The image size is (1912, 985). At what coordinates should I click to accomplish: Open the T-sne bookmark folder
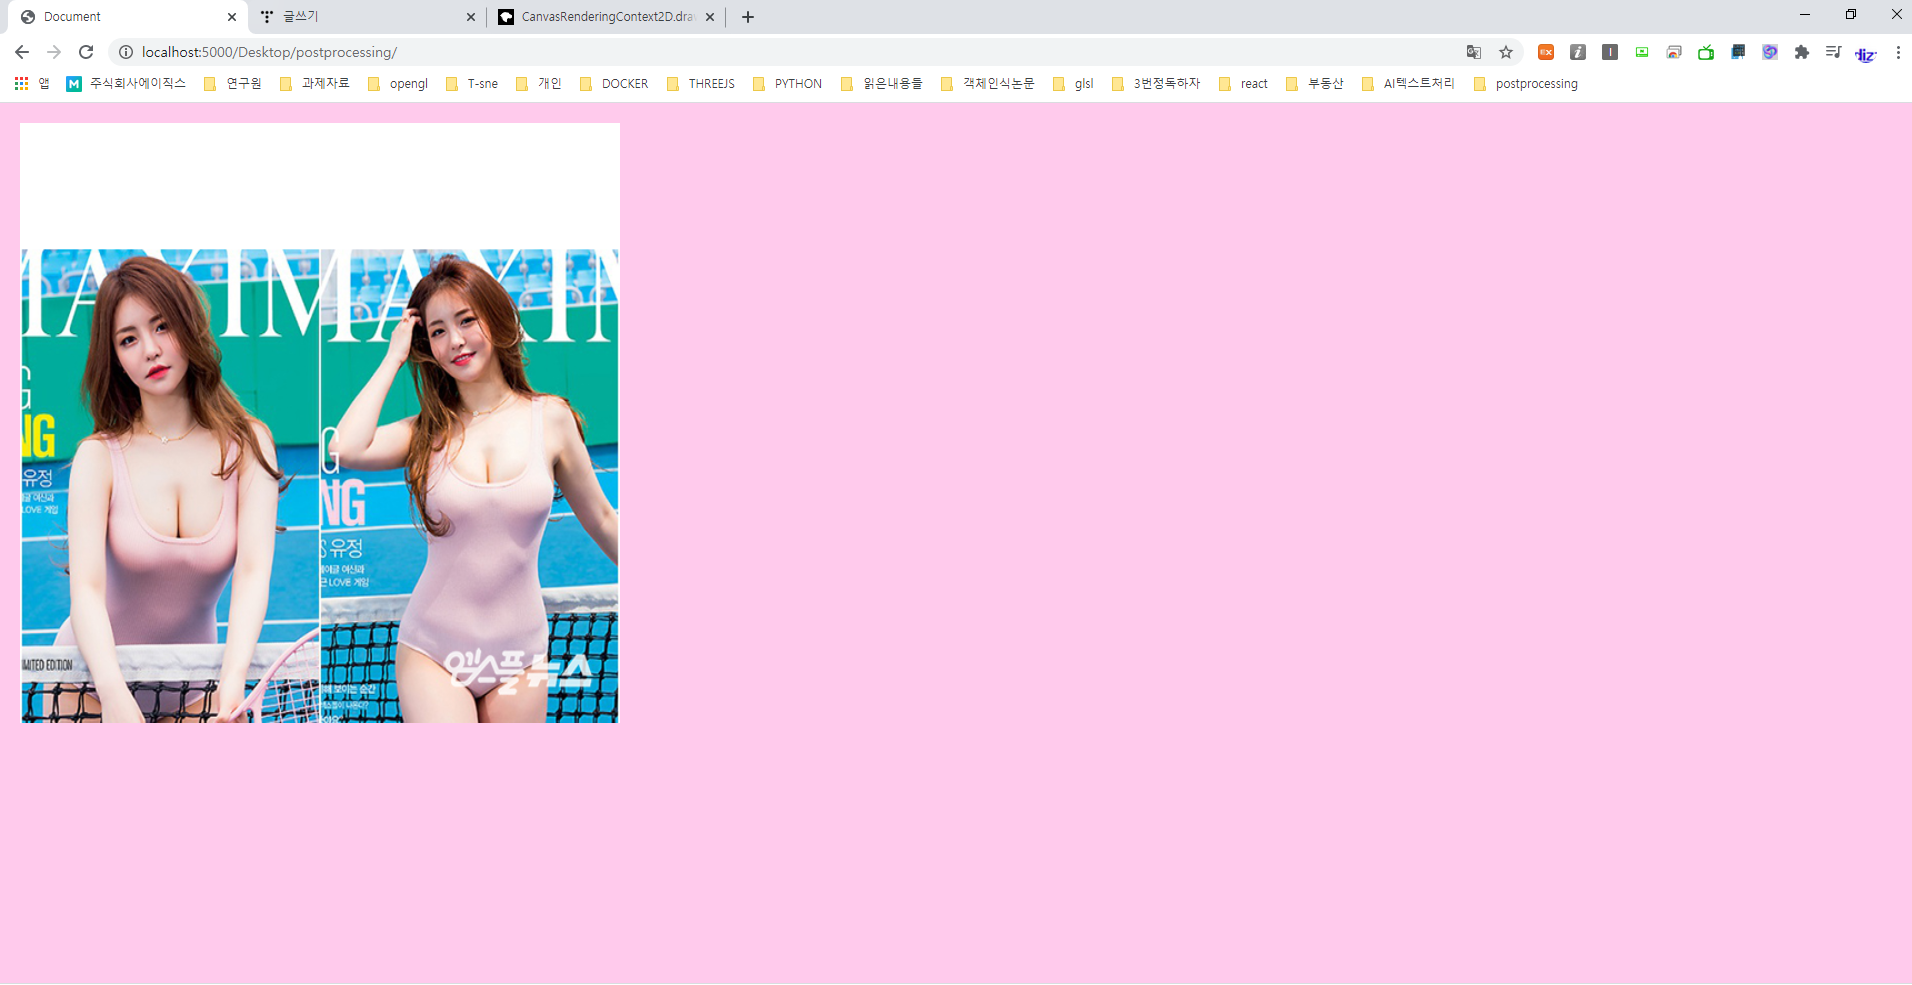pos(472,84)
